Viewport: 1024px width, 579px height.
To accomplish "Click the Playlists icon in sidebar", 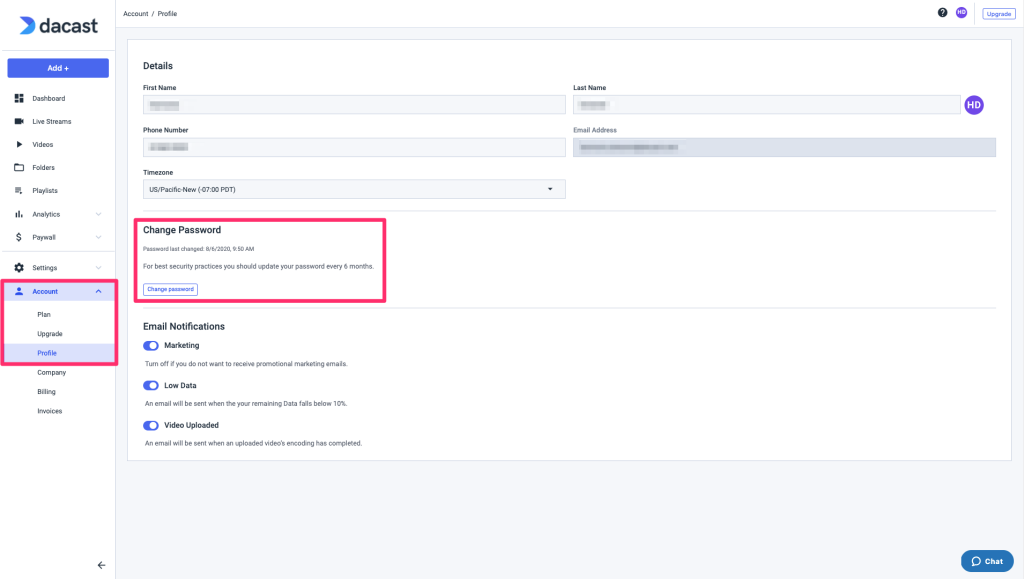I will [19, 190].
